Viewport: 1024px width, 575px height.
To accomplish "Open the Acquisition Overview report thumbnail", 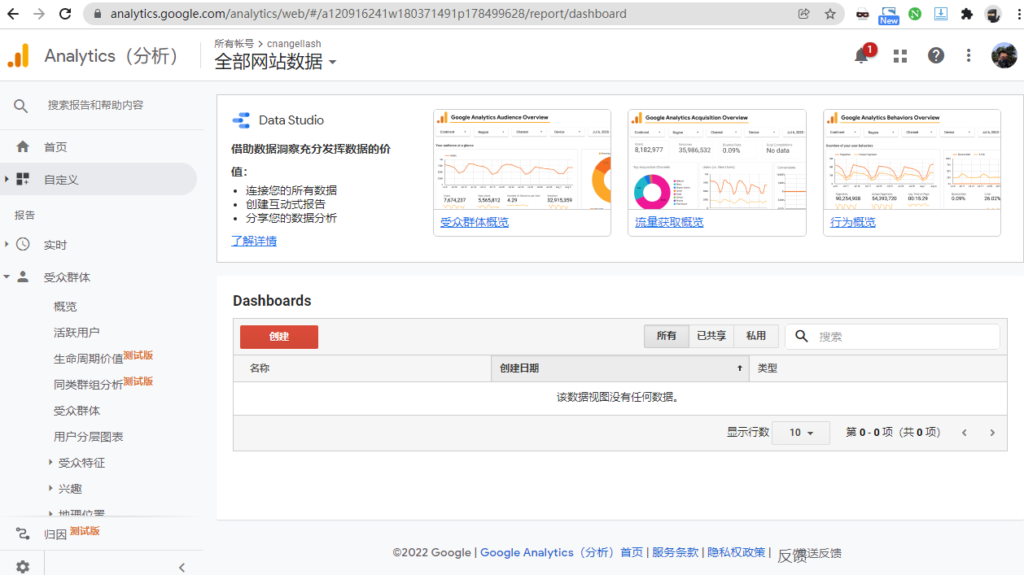I will point(717,161).
